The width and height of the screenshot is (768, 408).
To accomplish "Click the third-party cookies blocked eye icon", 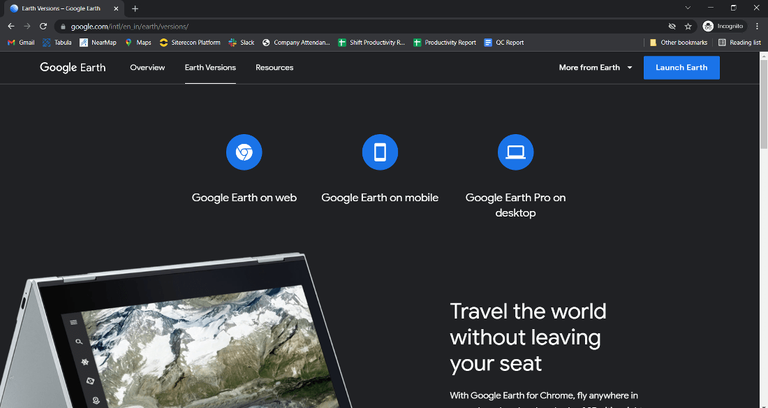I will click(672, 26).
